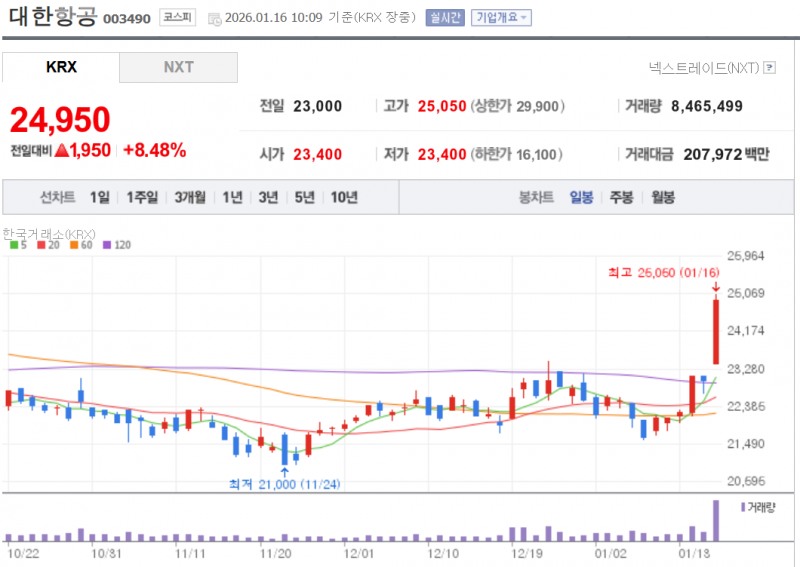Click the 거래량 value 8,465,499
The width and height of the screenshot is (800, 567).
pyautogui.click(x=707, y=106)
